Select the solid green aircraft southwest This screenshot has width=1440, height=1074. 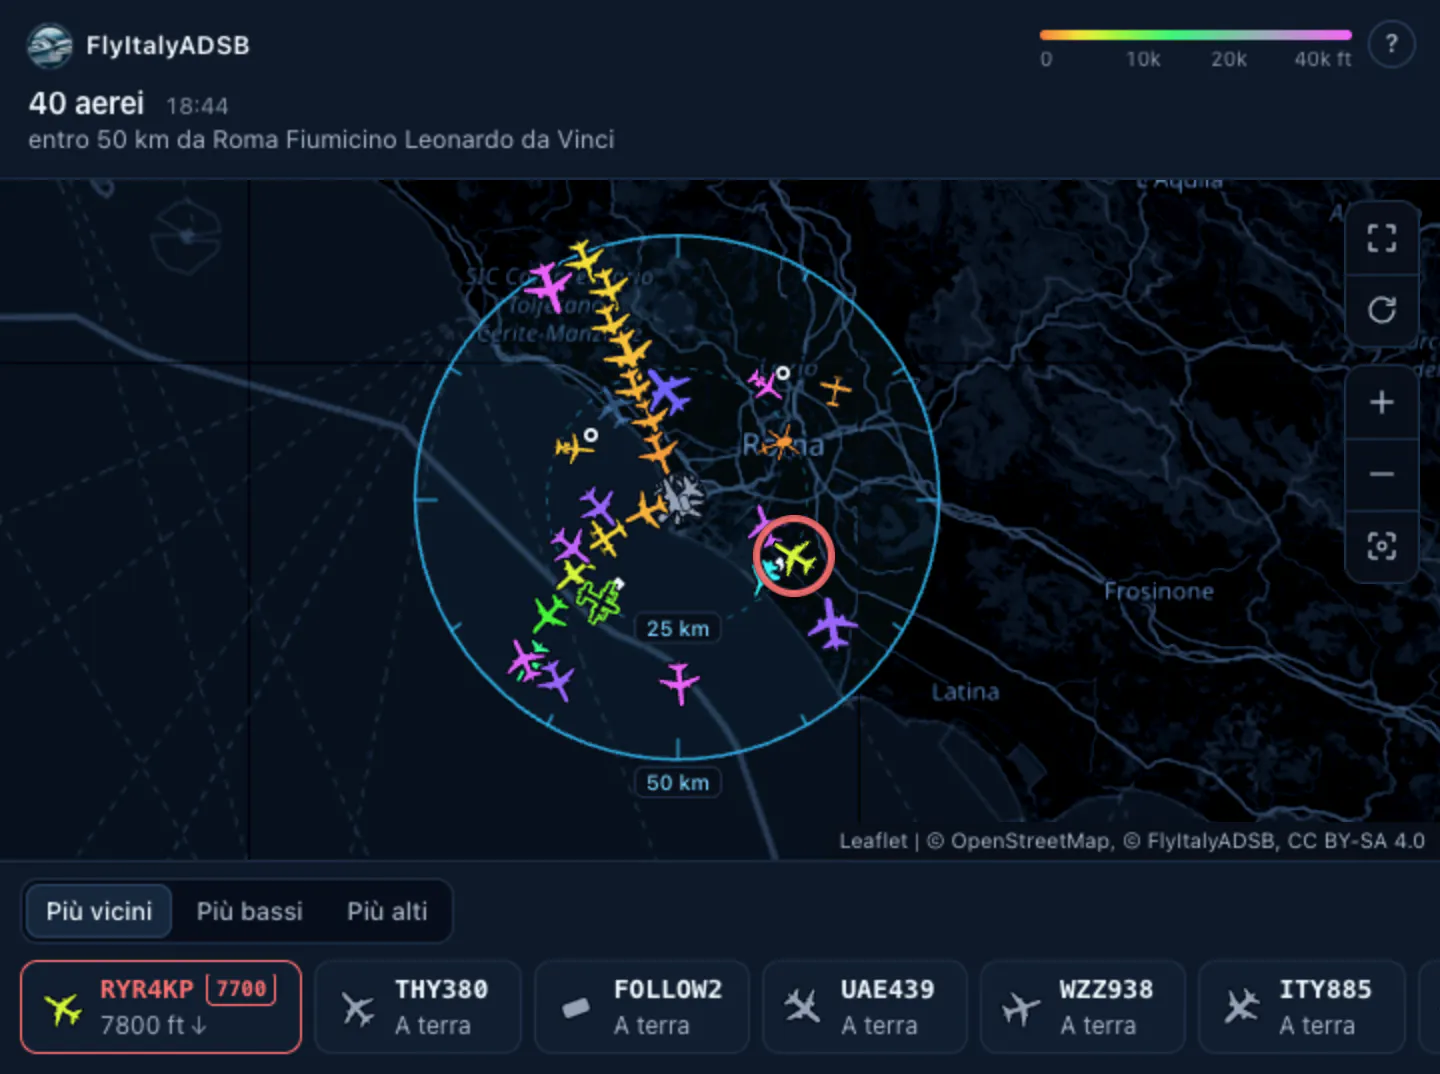point(549,613)
